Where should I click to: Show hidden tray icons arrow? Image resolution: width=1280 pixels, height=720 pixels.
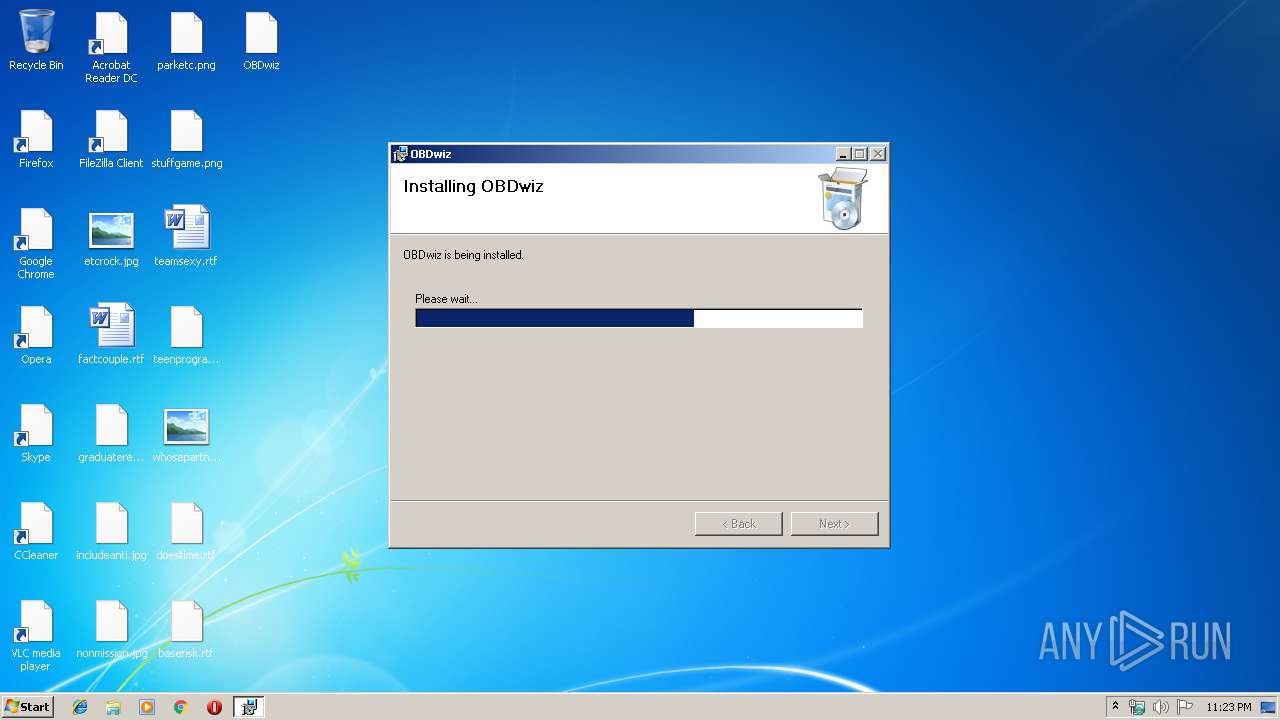(1115, 707)
